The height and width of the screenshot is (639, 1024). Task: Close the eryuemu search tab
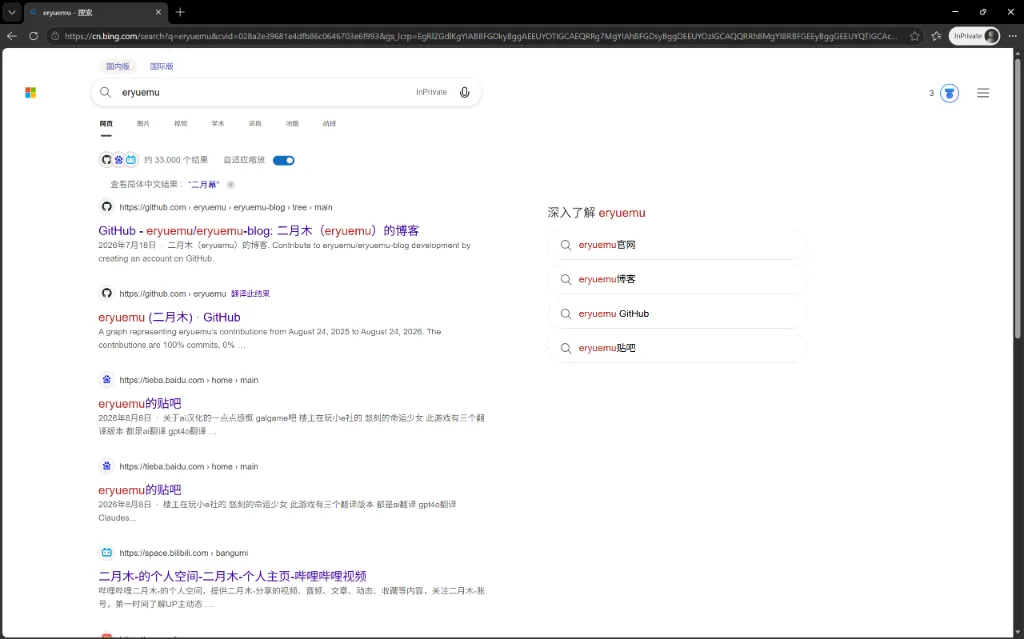point(158,12)
